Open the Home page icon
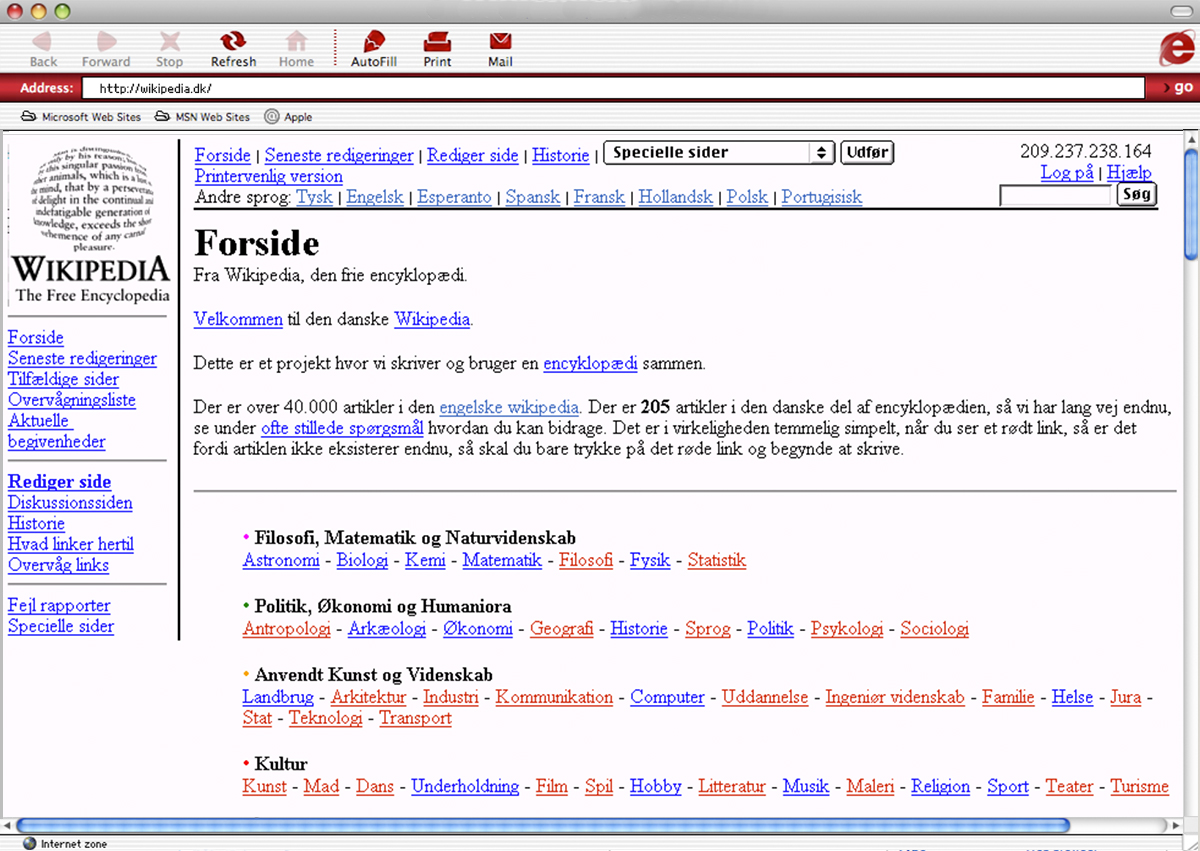The image size is (1200, 851). pos(296,41)
